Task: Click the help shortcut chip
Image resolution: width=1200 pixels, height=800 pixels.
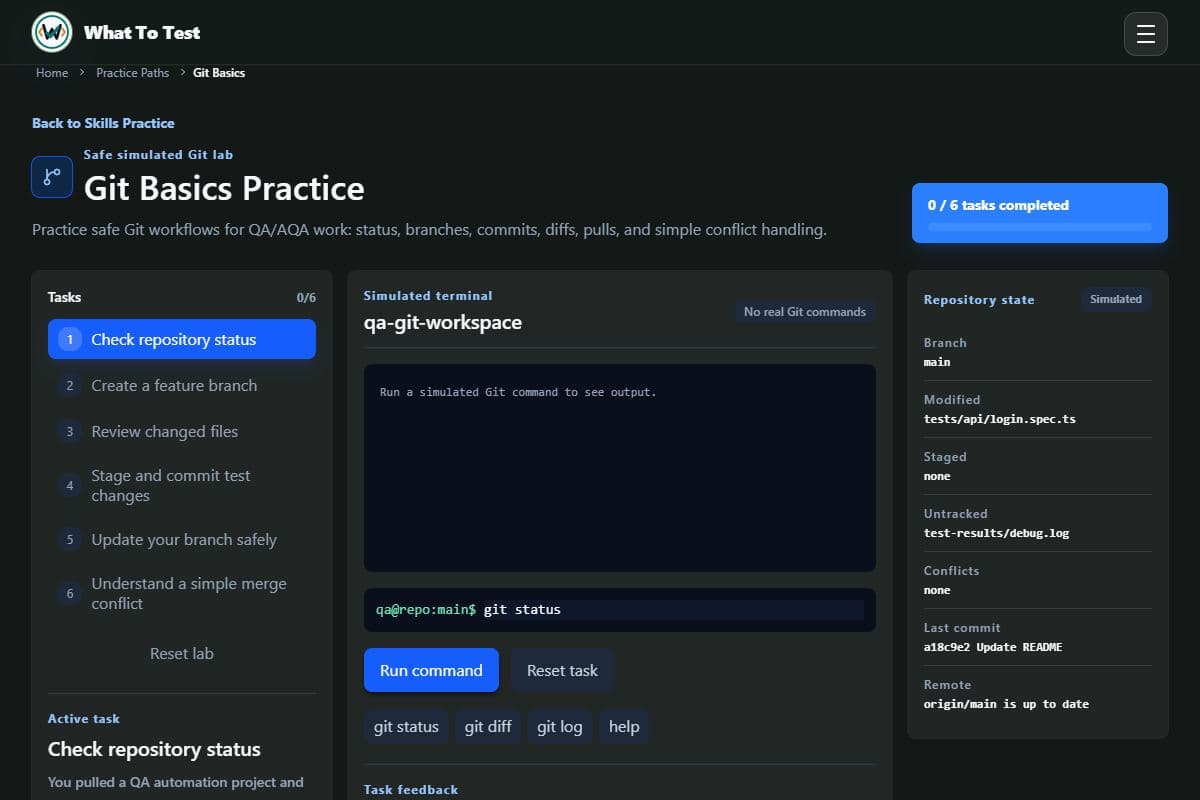Action: click(x=624, y=727)
